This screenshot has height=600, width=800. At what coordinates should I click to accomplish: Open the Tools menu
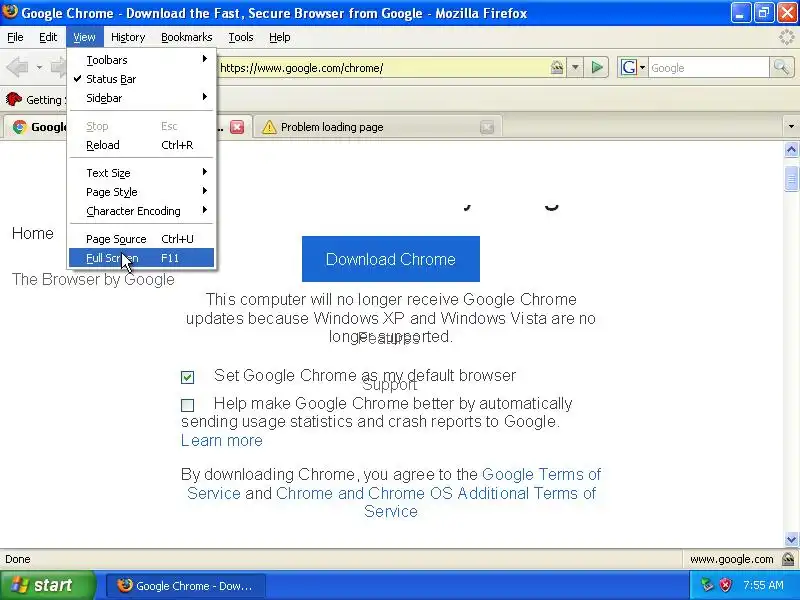tap(241, 37)
